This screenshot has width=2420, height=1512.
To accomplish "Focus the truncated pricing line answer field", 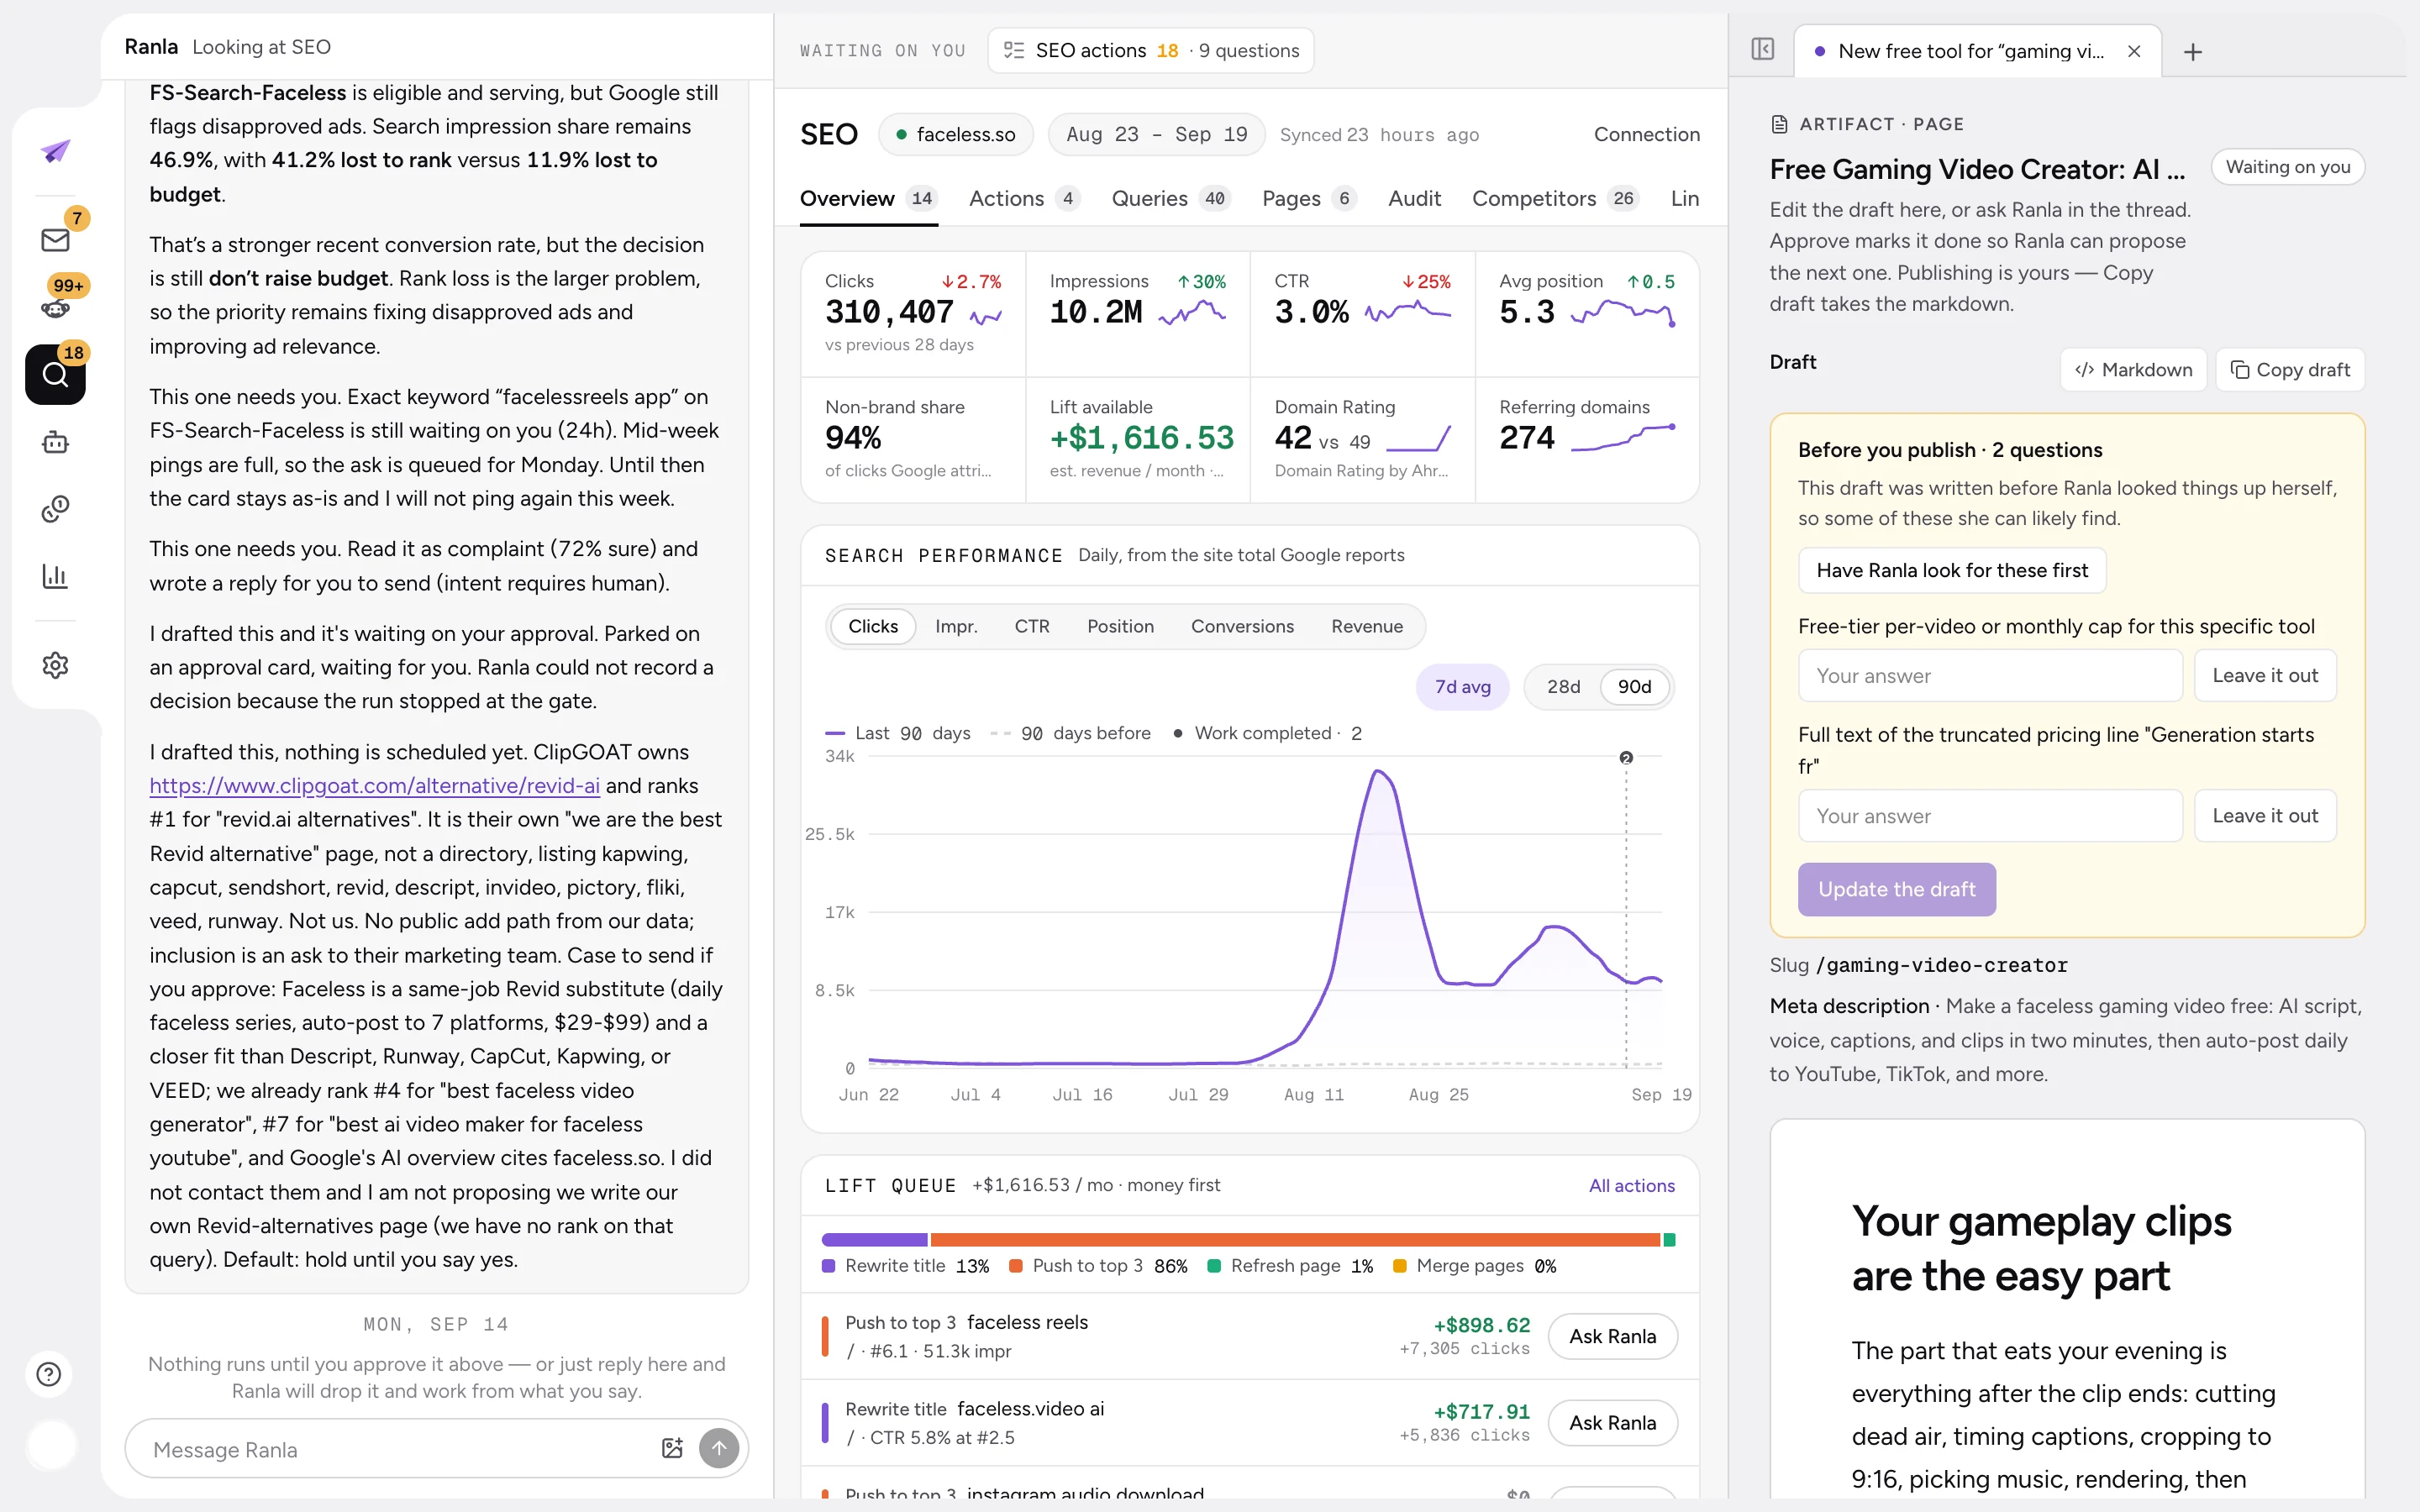I will click(x=1990, y=815).
